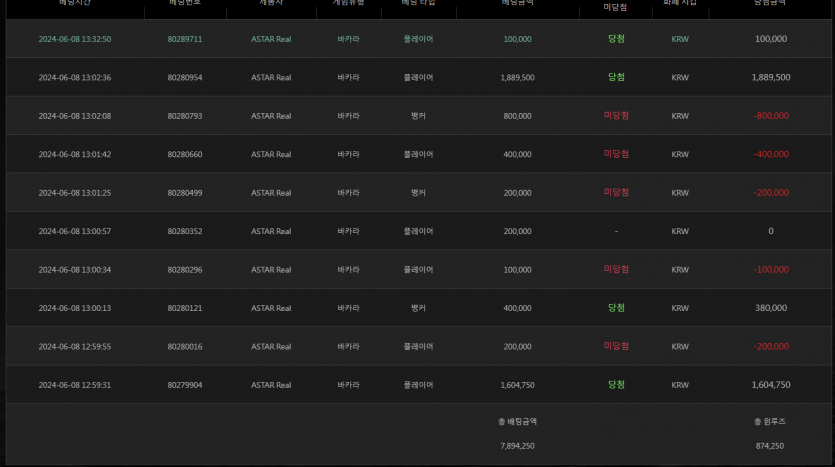Click the 당첨 status for bet 80280954

click(616, 77)
